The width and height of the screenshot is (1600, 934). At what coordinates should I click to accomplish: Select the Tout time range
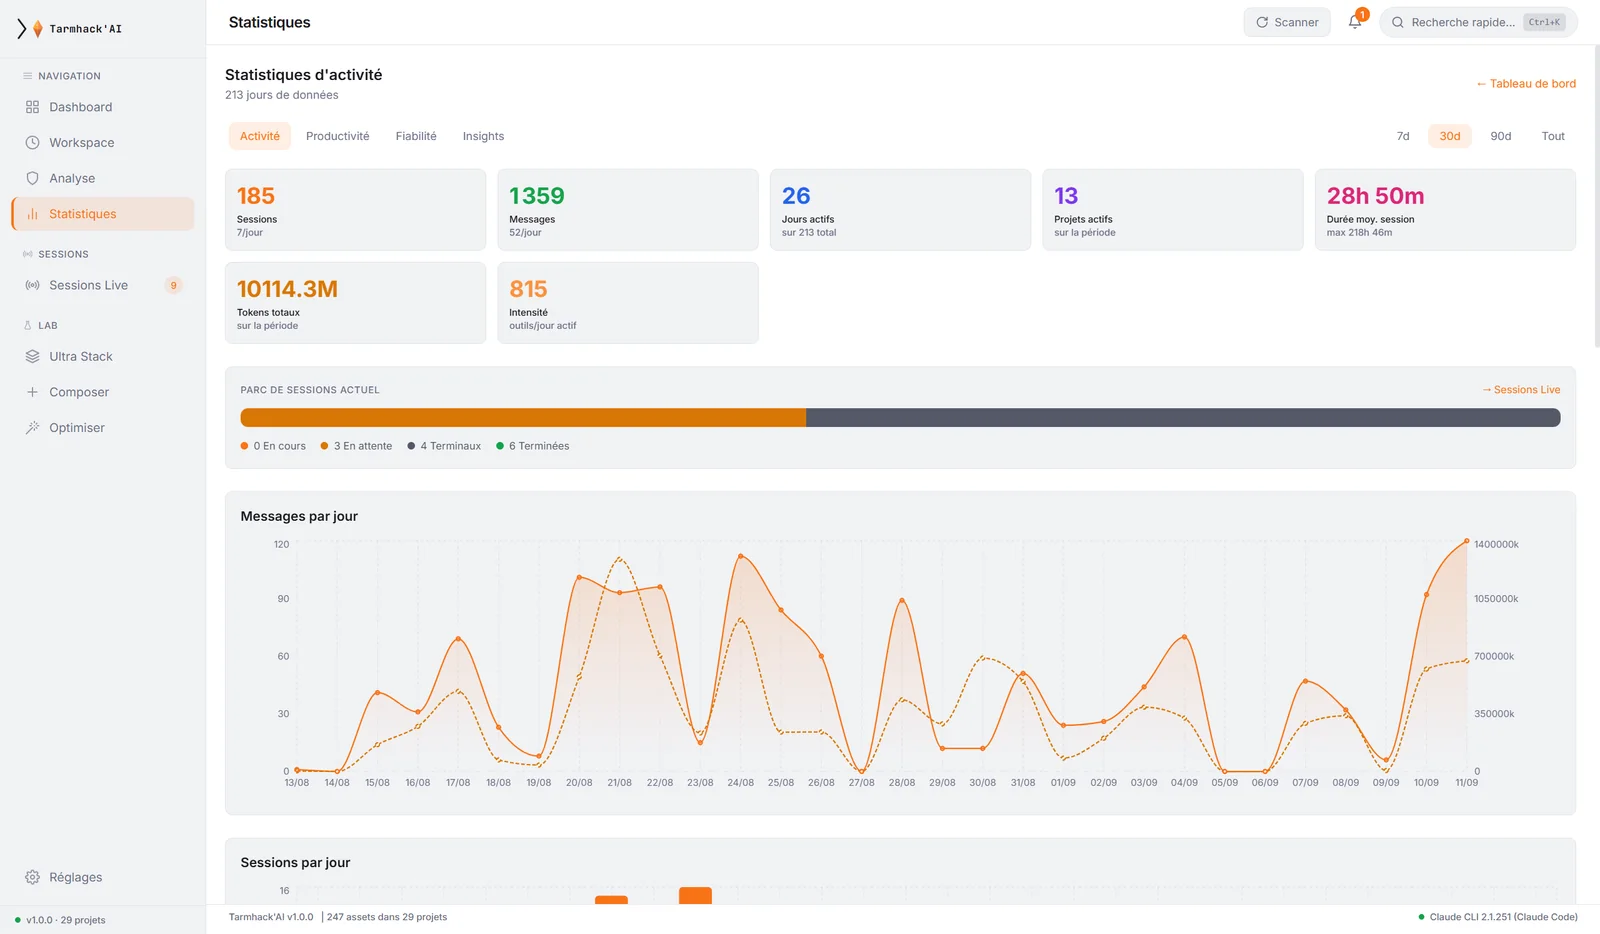1553,136
